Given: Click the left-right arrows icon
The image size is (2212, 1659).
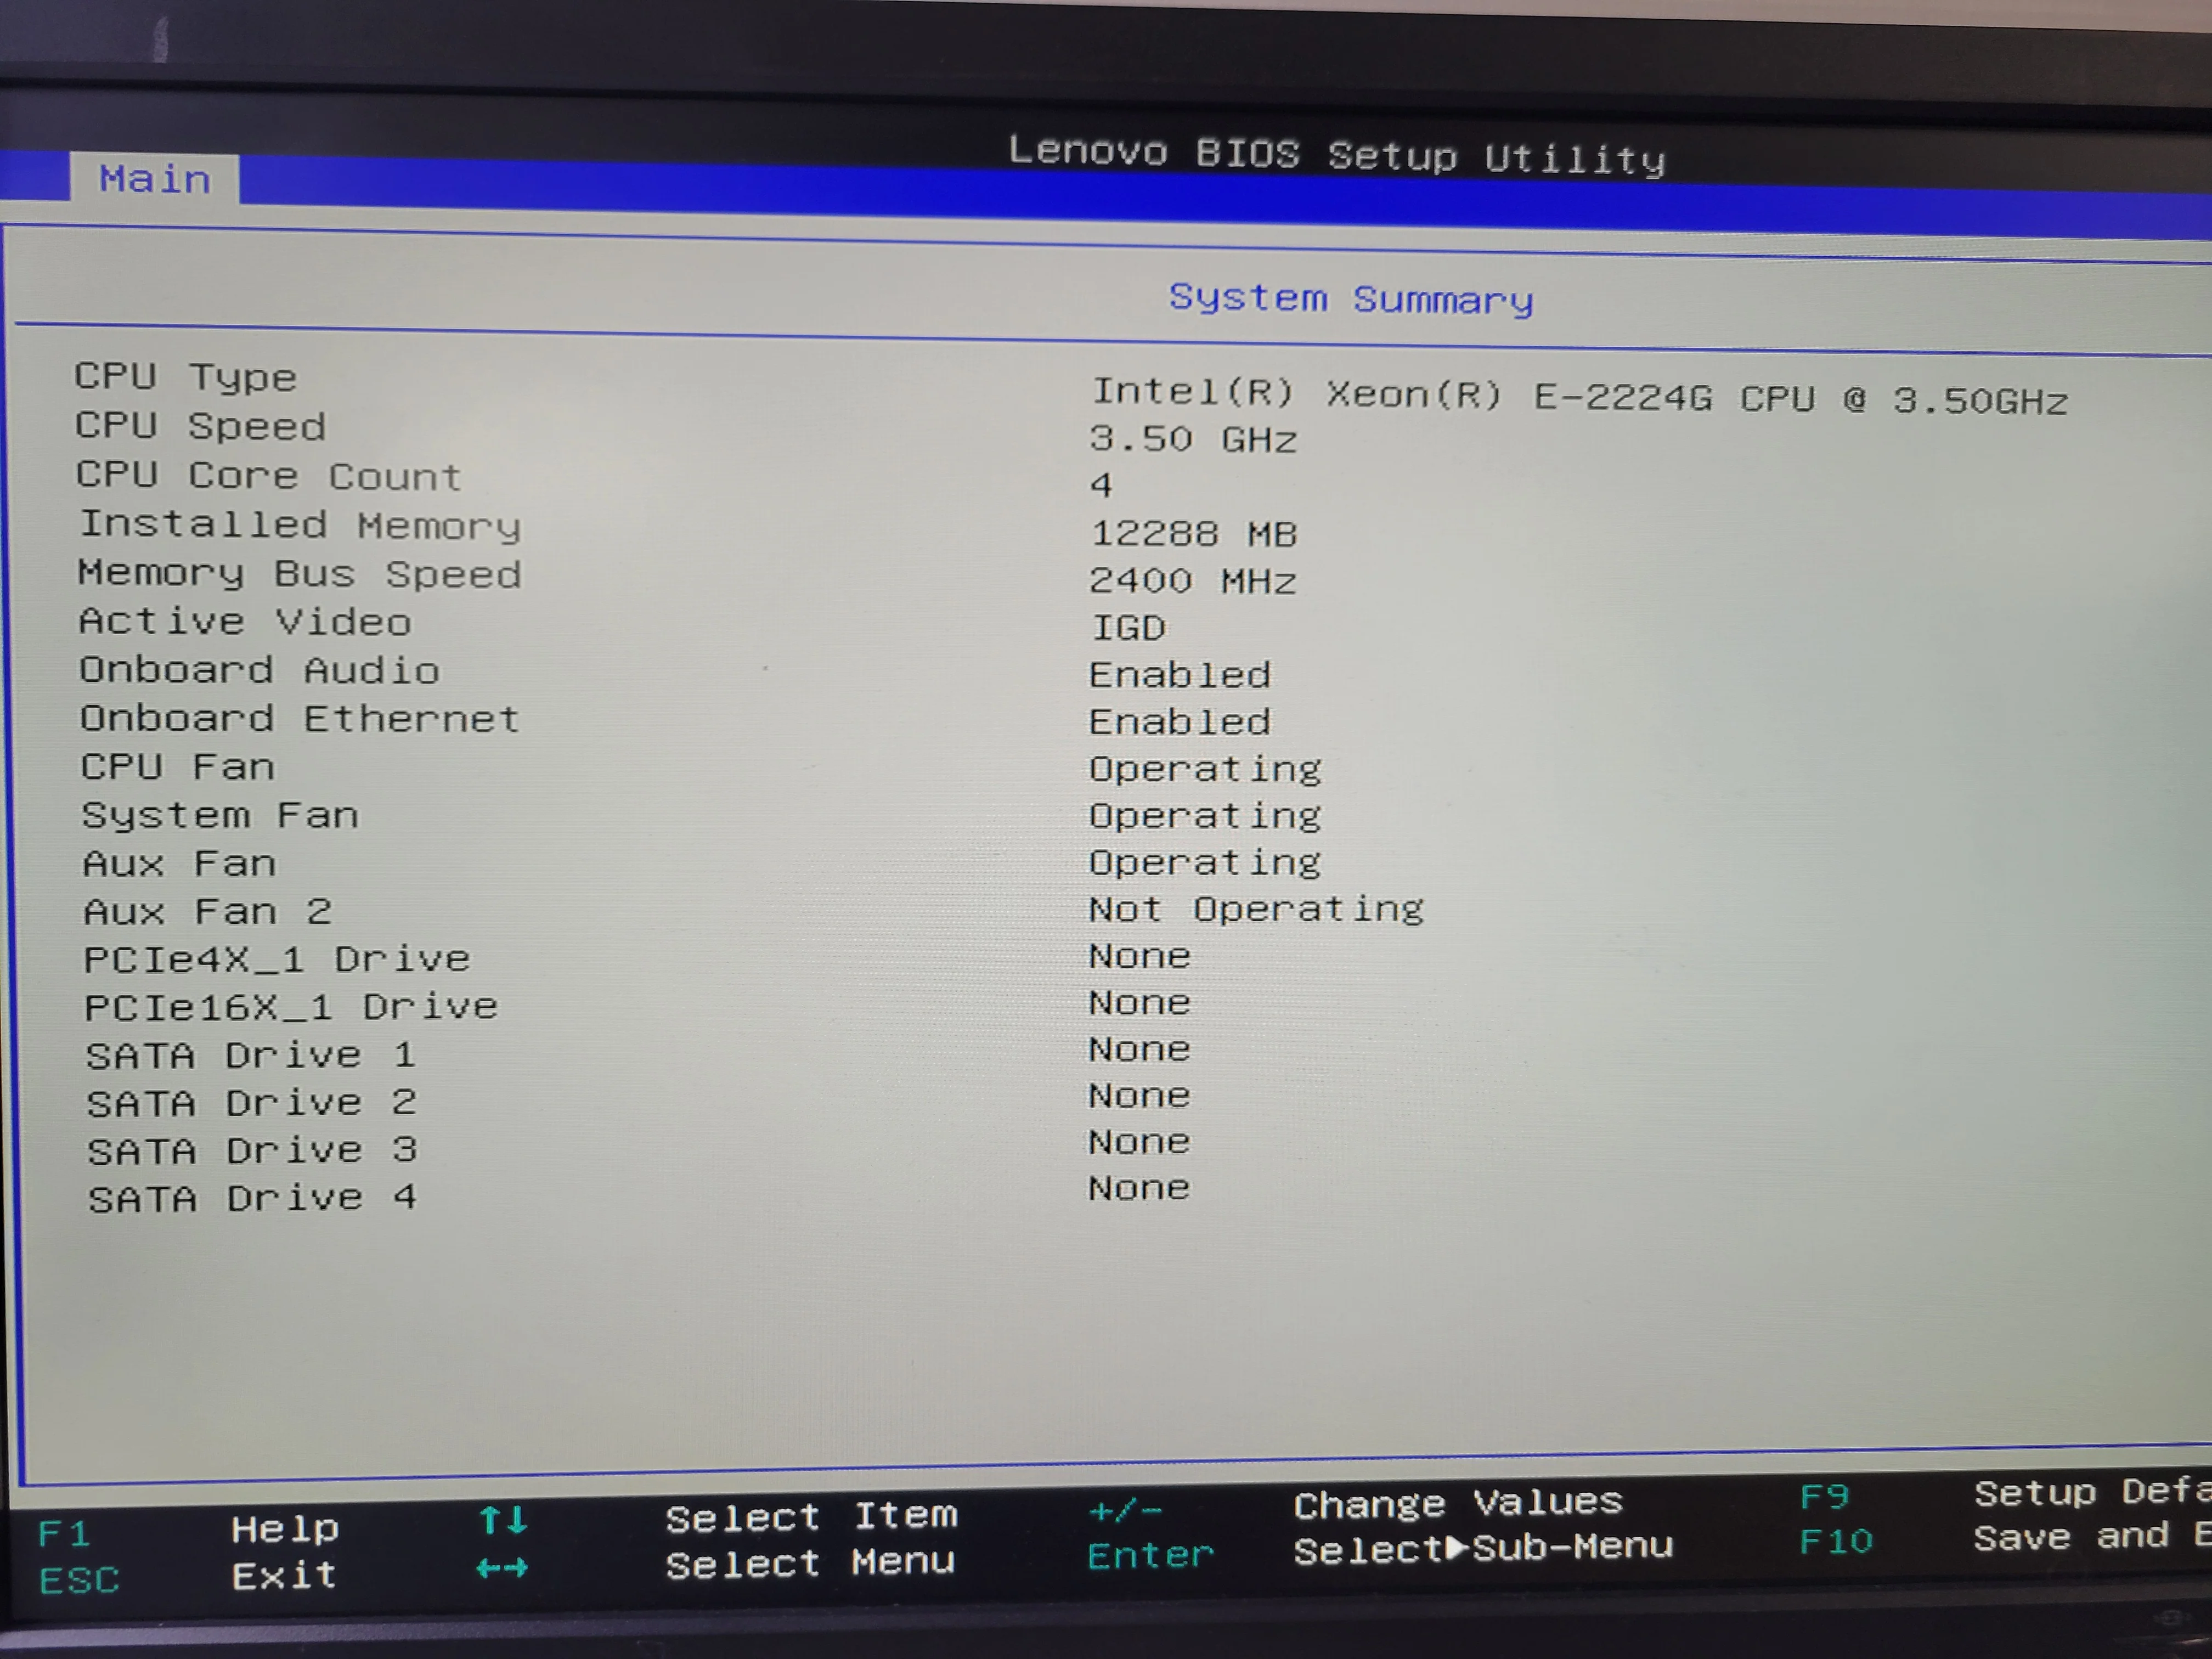Looking at the screenshot, I should coord(502,1568).
